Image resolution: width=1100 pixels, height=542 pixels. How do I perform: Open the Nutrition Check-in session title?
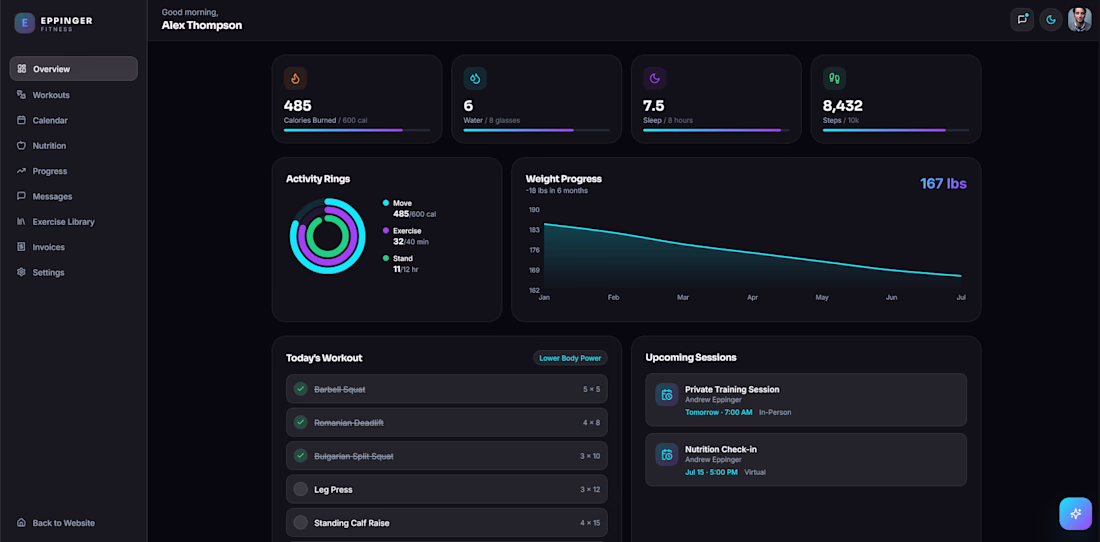point(720,449)
